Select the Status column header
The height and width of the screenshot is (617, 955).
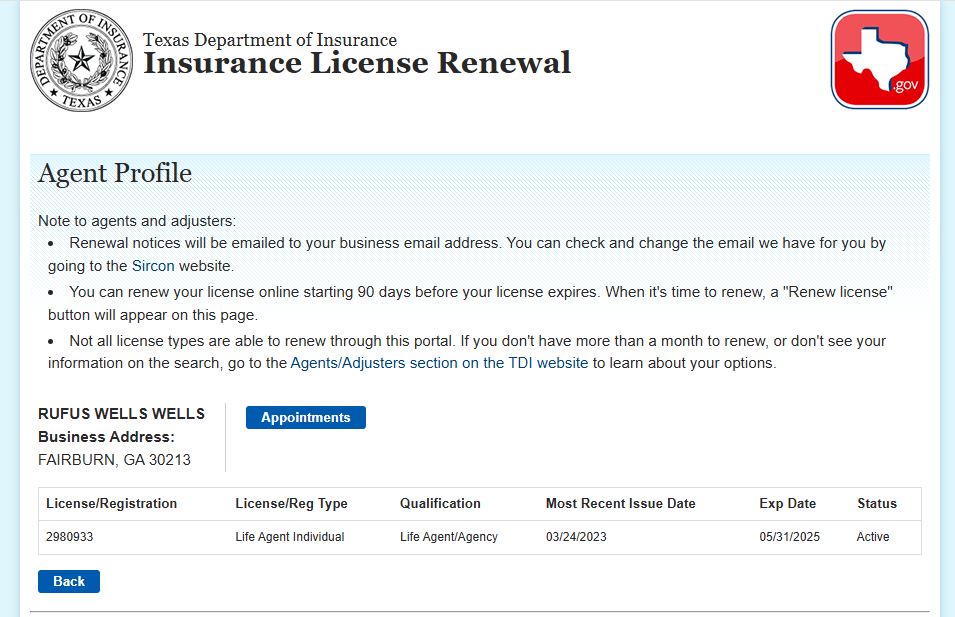coord(876,504)
